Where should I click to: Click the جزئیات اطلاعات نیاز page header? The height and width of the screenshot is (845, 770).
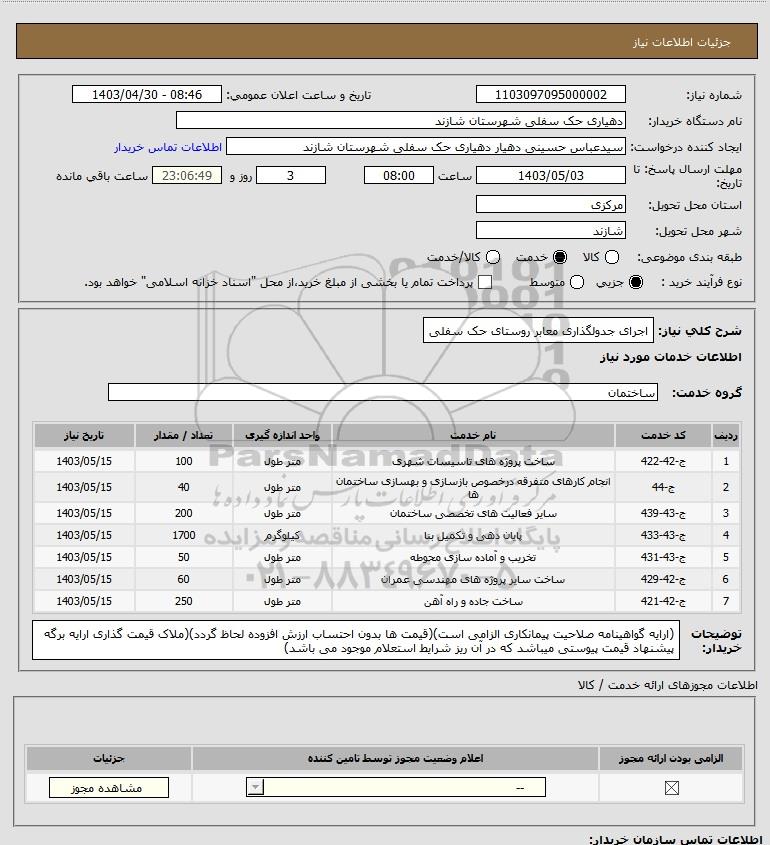click(682, 42)
